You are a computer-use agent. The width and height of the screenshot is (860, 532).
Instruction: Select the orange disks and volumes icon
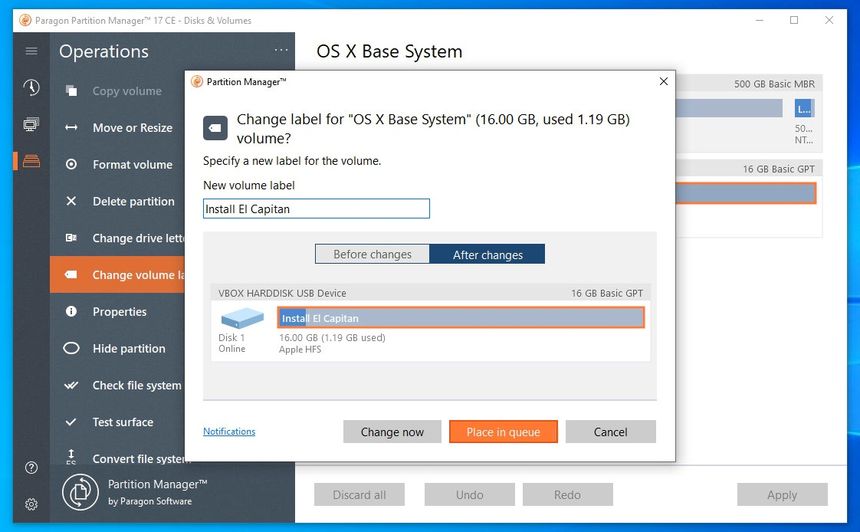point(31,161)
